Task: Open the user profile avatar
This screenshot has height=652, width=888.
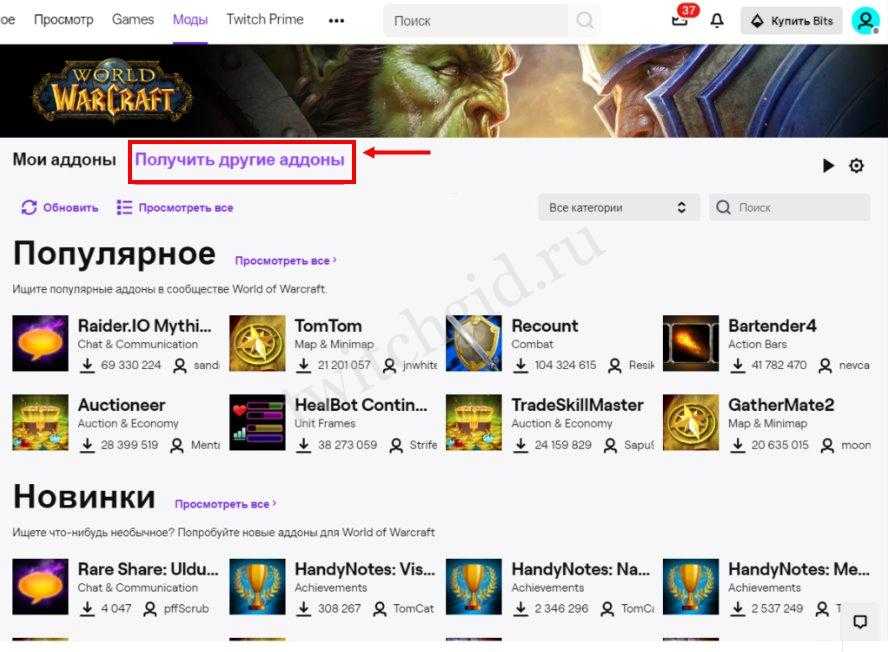Action: click(x=864, y=20)
